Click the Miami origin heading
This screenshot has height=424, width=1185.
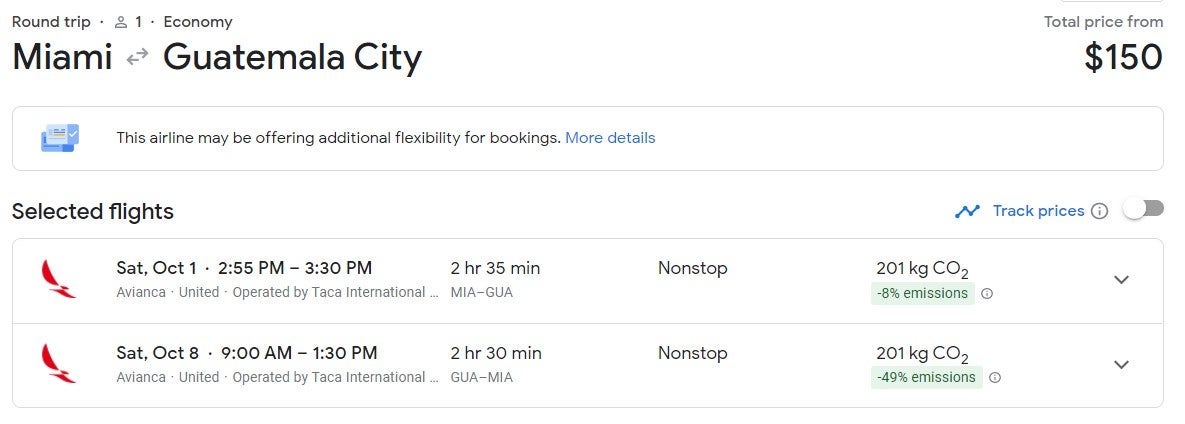pyautogui.click(x=62, y=58)
